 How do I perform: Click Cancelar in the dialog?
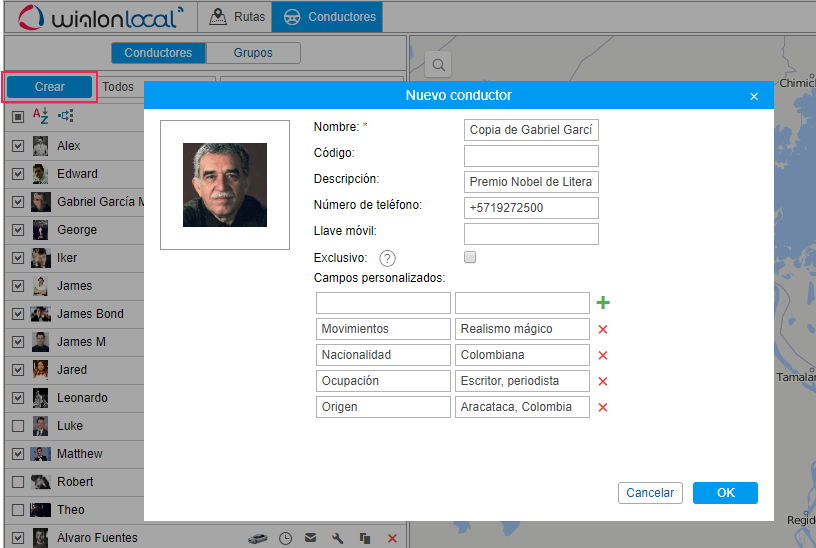click(x=650, y=493)
